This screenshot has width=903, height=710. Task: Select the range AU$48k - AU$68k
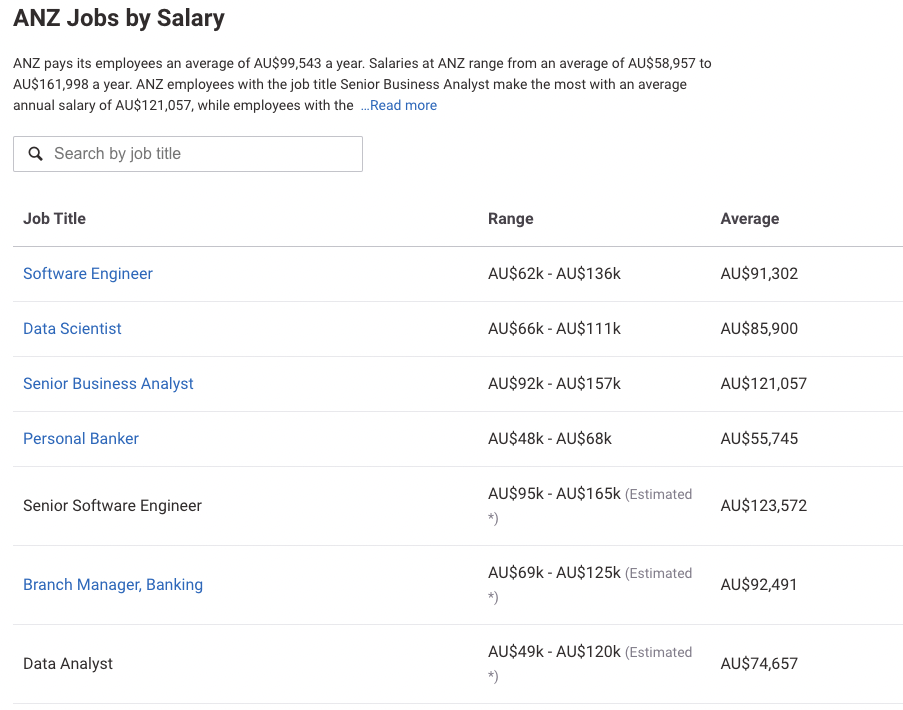[x=550, y=439]
